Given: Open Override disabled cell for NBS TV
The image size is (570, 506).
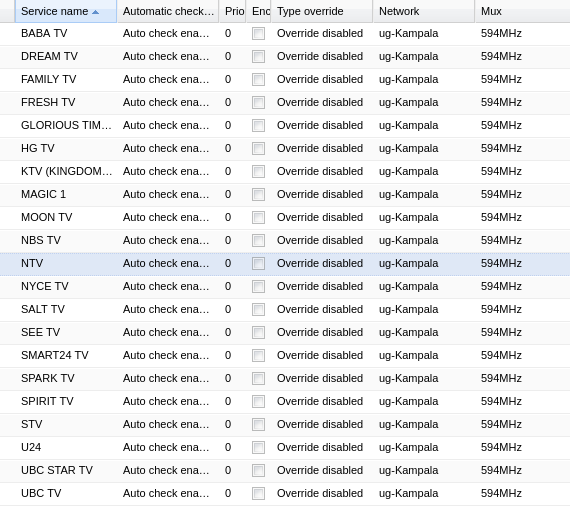Looking at the screenshot, I should tap(320, 240).
